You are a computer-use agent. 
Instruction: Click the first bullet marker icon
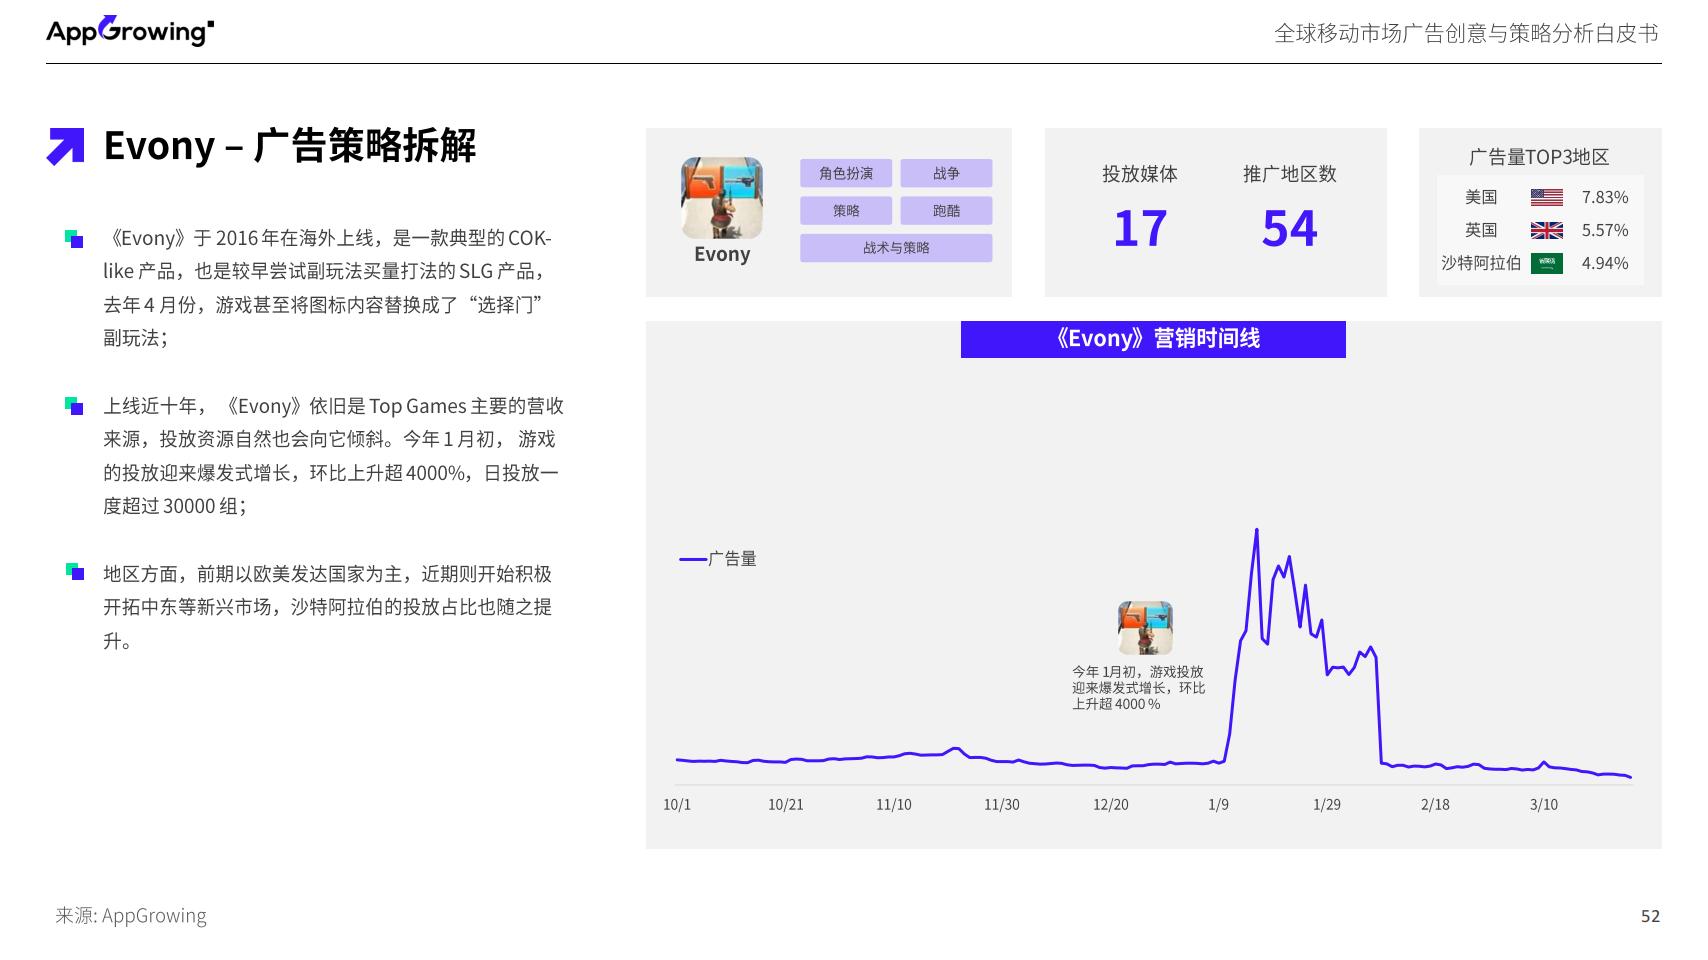[74, 239]
